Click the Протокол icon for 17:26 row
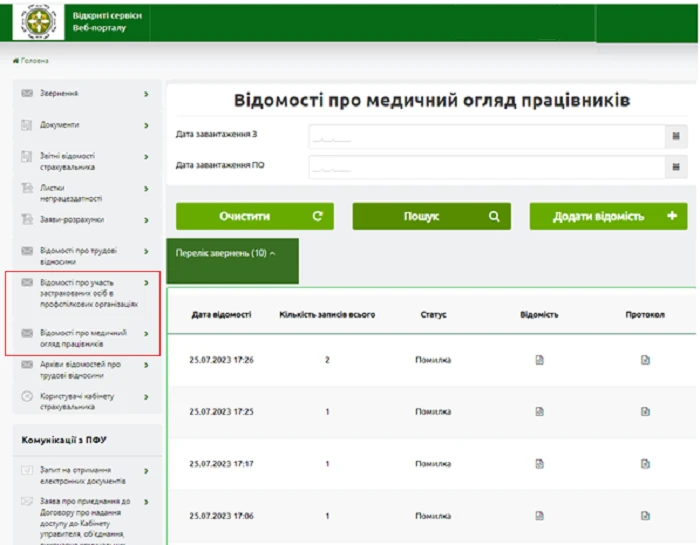 645,360
